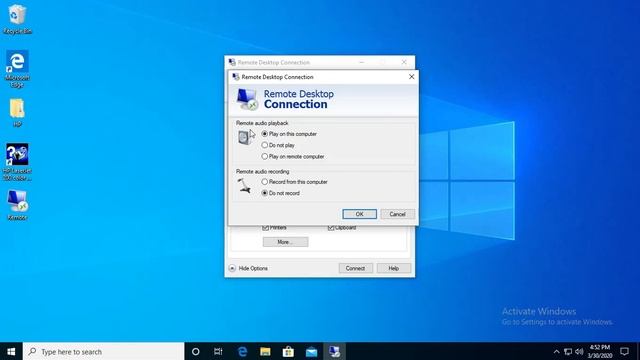Viewport: 640px width, 360px height.
Task: Click Help in the Remote Desktop window
Action: (393, 268)
